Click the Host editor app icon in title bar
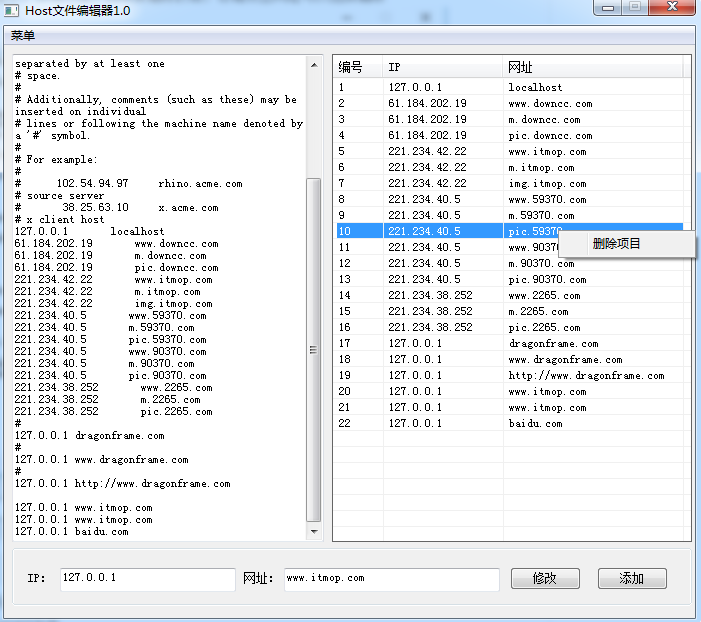701x622 pixels. pos(12,9)
